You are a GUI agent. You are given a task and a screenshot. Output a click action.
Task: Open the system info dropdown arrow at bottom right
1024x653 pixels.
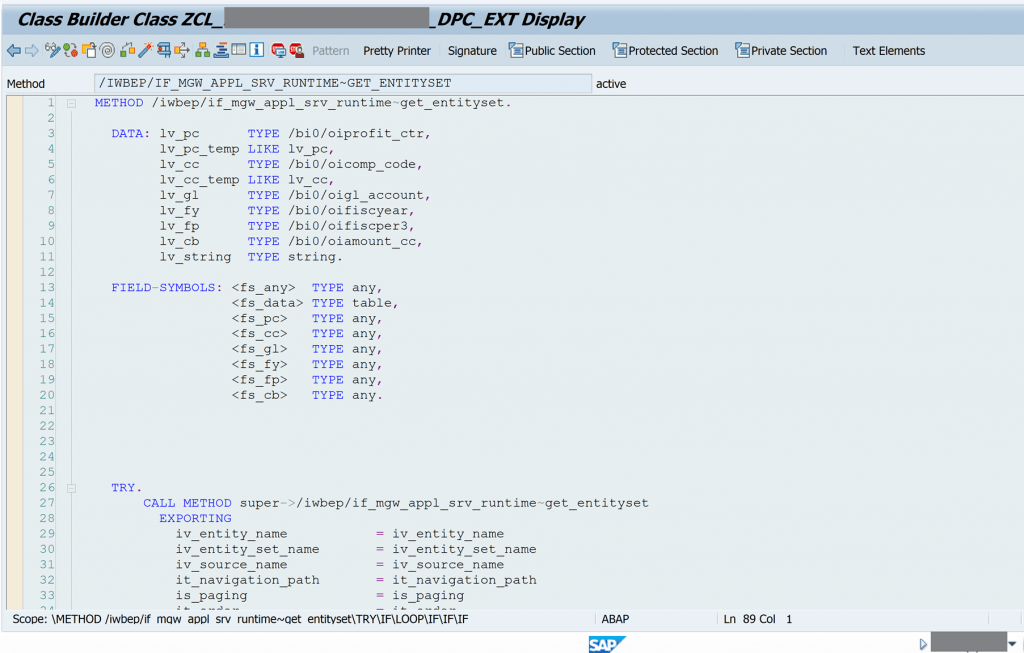click(1012, 644)
